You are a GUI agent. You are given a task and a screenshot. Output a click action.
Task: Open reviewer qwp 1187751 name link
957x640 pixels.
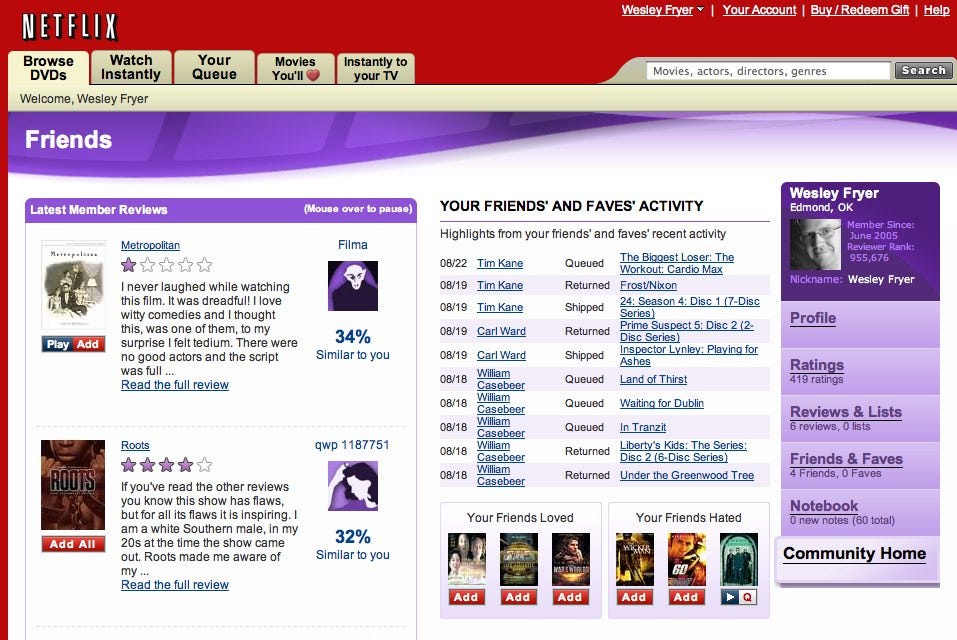(x=352, y=445)
